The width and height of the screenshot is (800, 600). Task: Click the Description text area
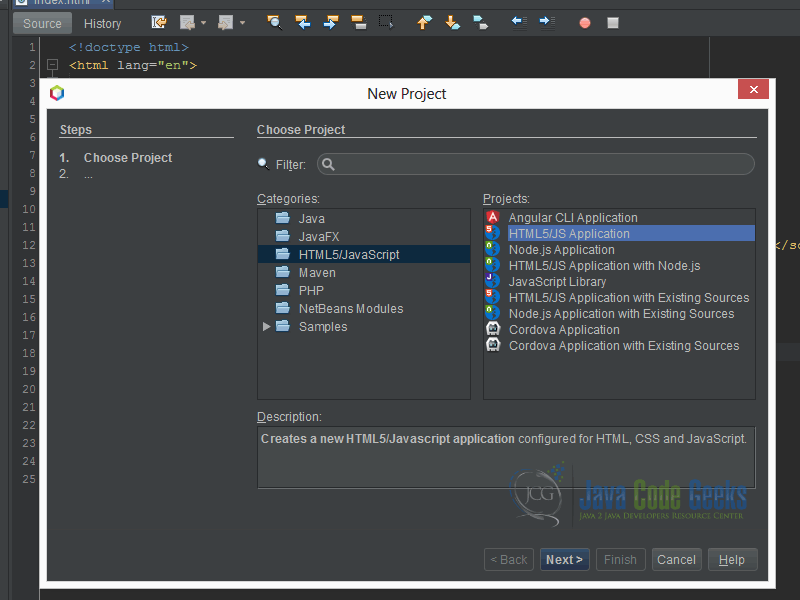tap(506, 457)
